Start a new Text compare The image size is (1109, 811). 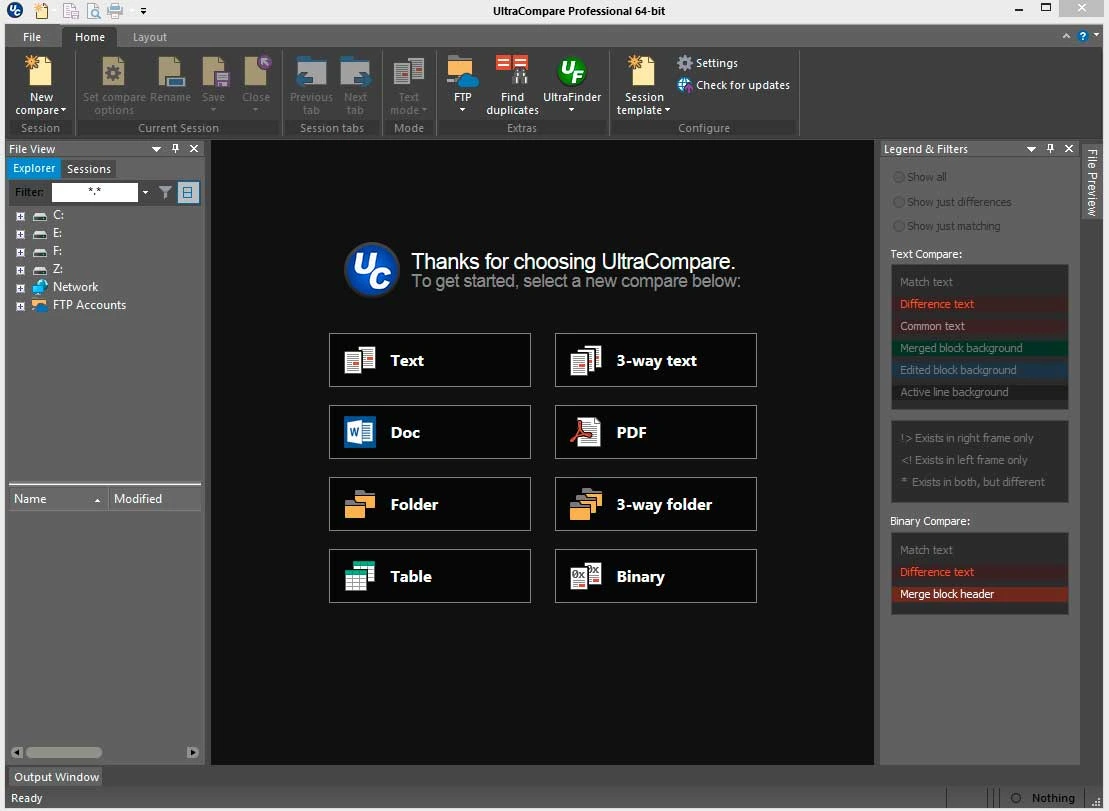pos(429,360)
